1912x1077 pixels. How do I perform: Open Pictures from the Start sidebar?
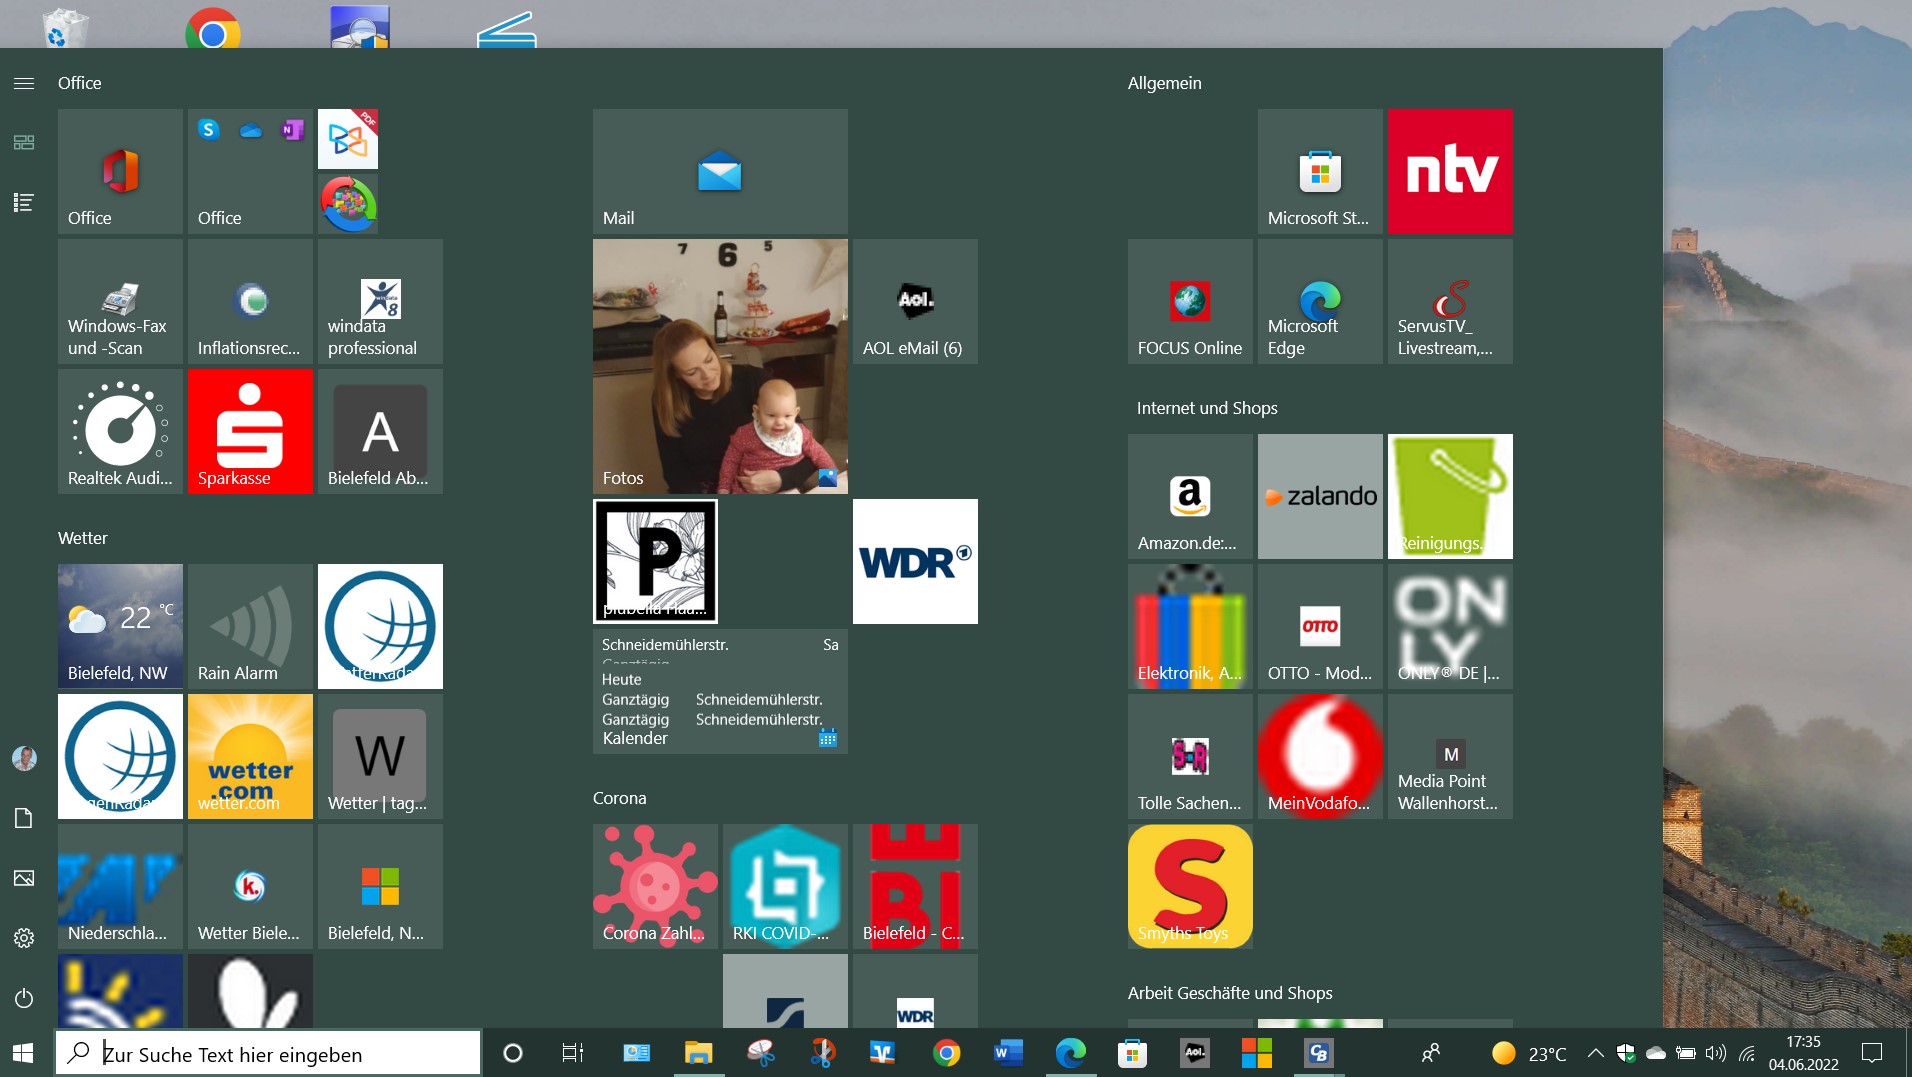(x=24, y=878)
